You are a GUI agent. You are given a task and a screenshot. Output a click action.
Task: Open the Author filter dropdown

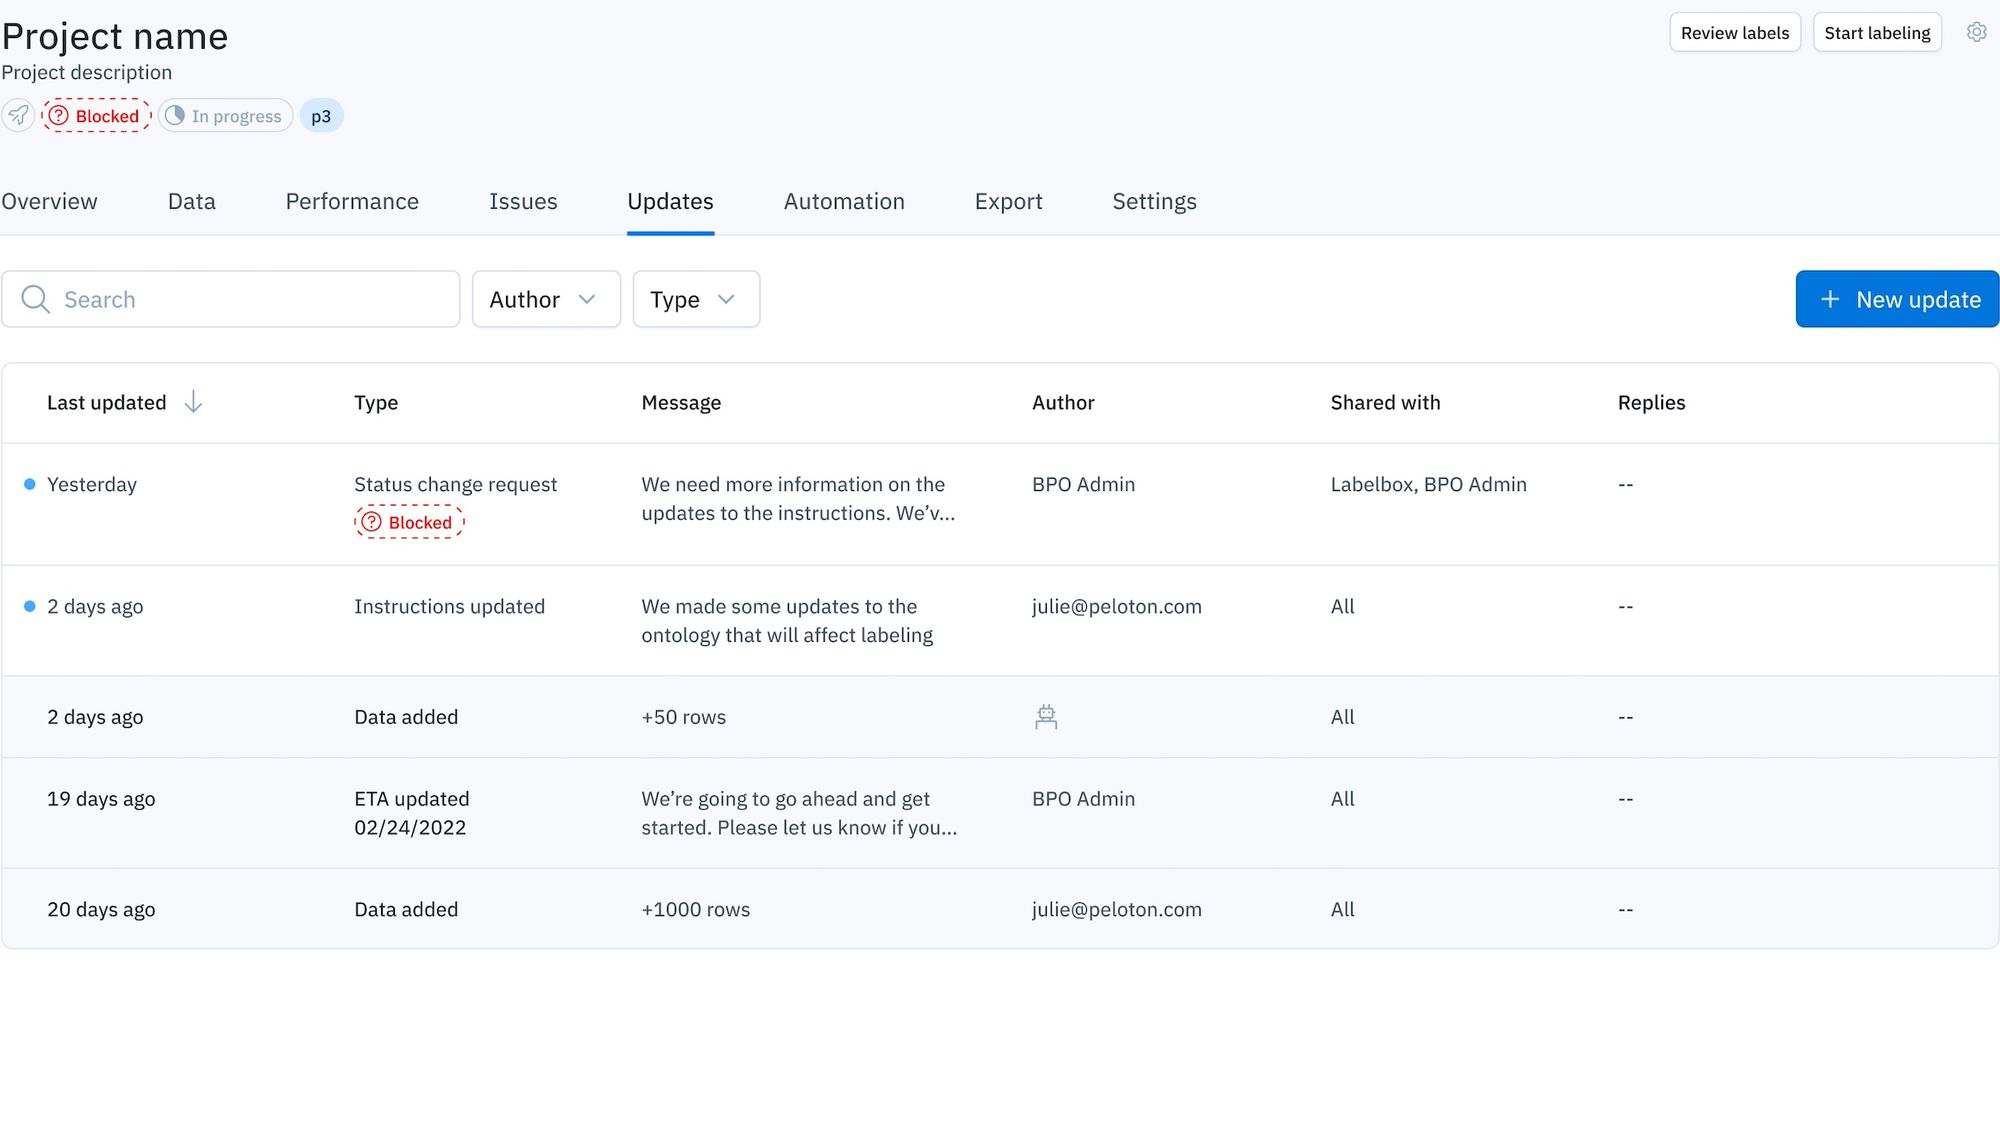pos(546,299)
